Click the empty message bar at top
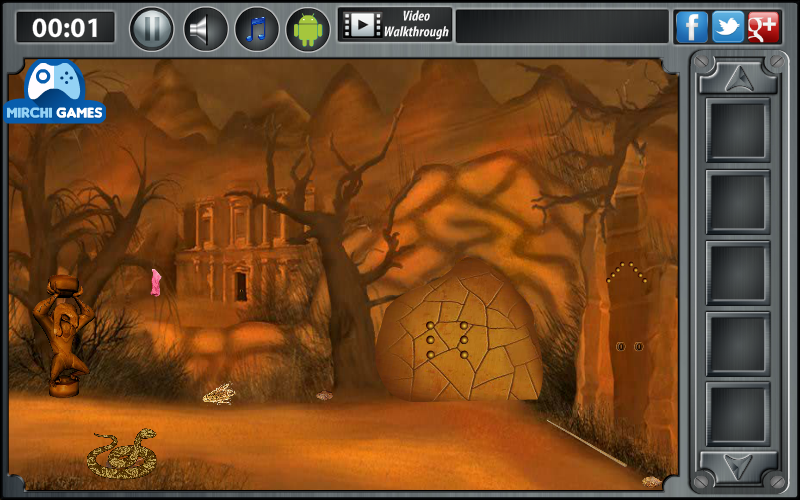 562,26
